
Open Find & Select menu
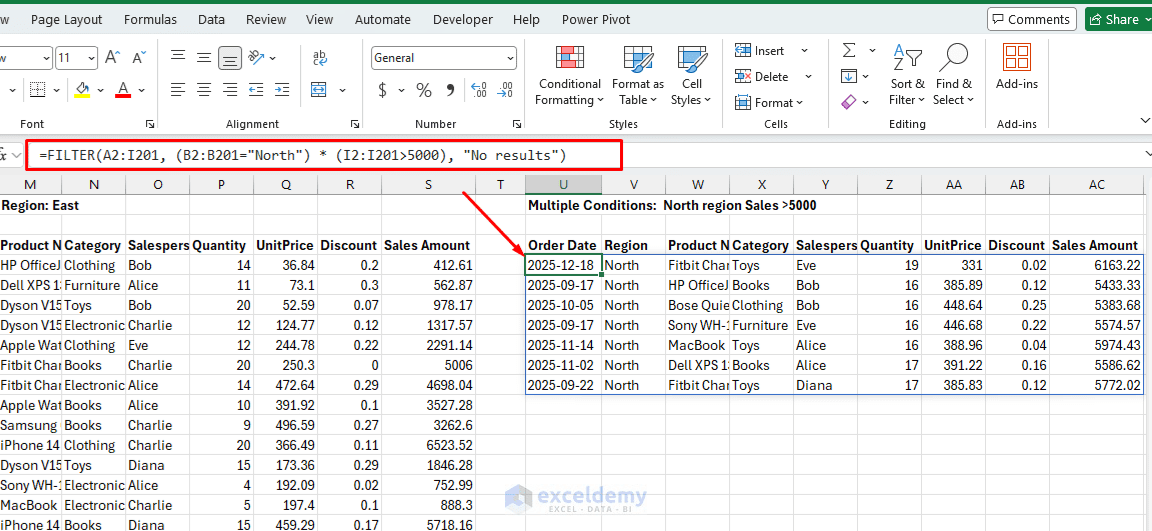[954, 76]
